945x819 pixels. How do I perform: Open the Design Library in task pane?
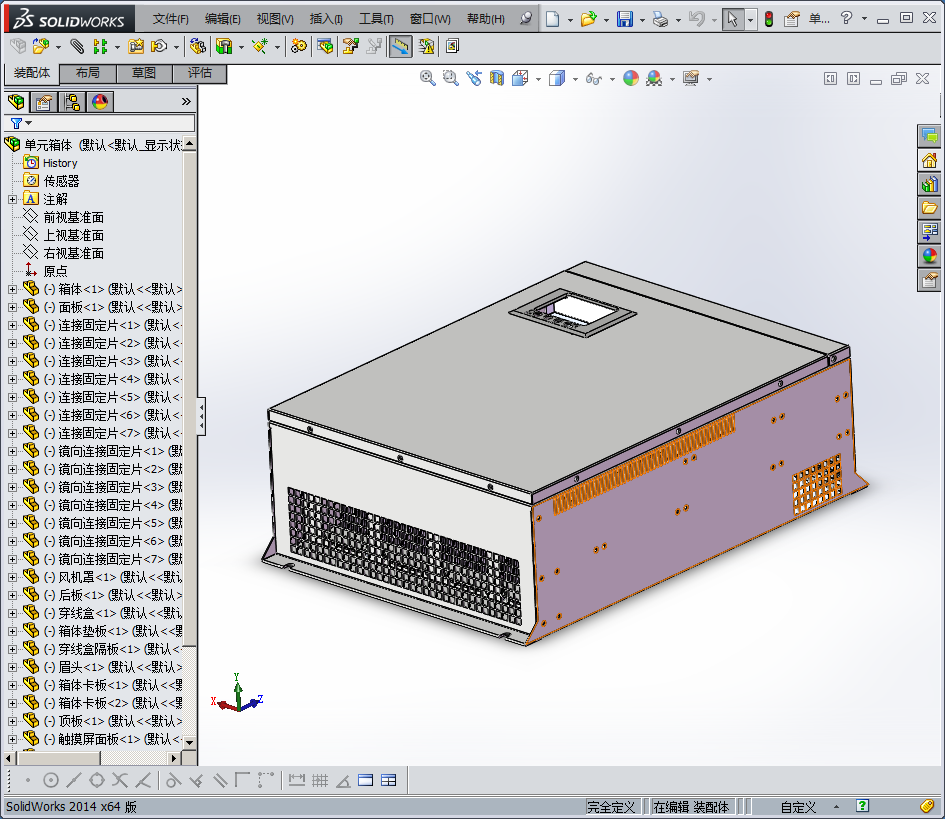[929, 184]
